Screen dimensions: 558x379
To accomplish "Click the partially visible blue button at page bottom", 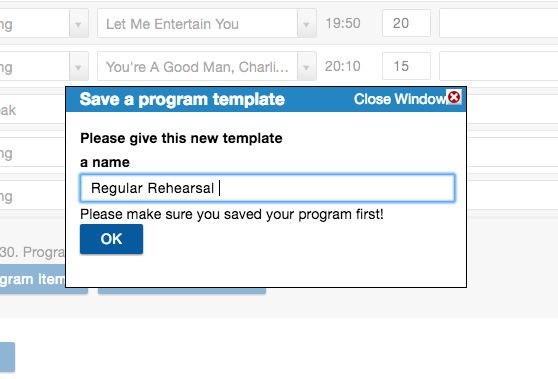I will [7, 357].
